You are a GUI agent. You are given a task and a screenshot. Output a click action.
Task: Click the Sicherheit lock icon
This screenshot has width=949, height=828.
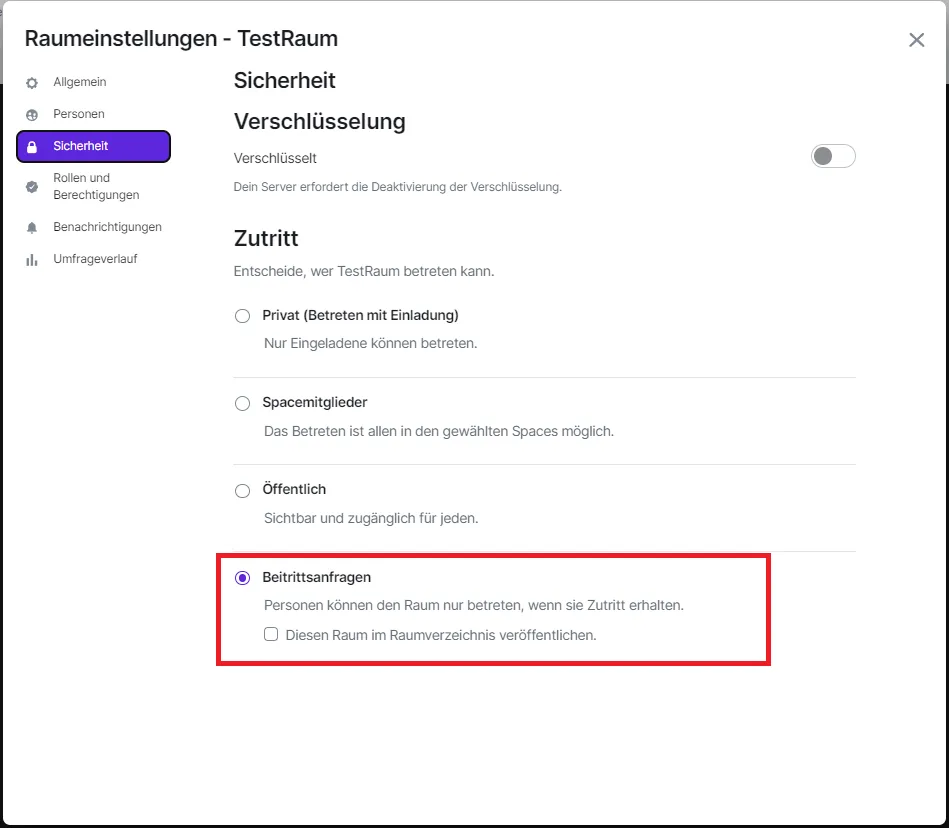coord(32,147)
